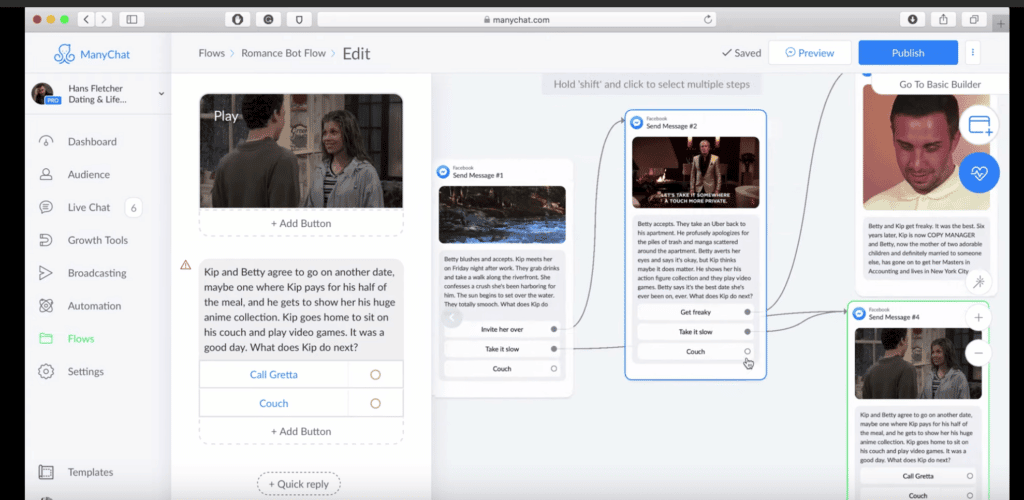Click Couch connector dot in Message #2
1024x500 pixels.
pos(748,351)
